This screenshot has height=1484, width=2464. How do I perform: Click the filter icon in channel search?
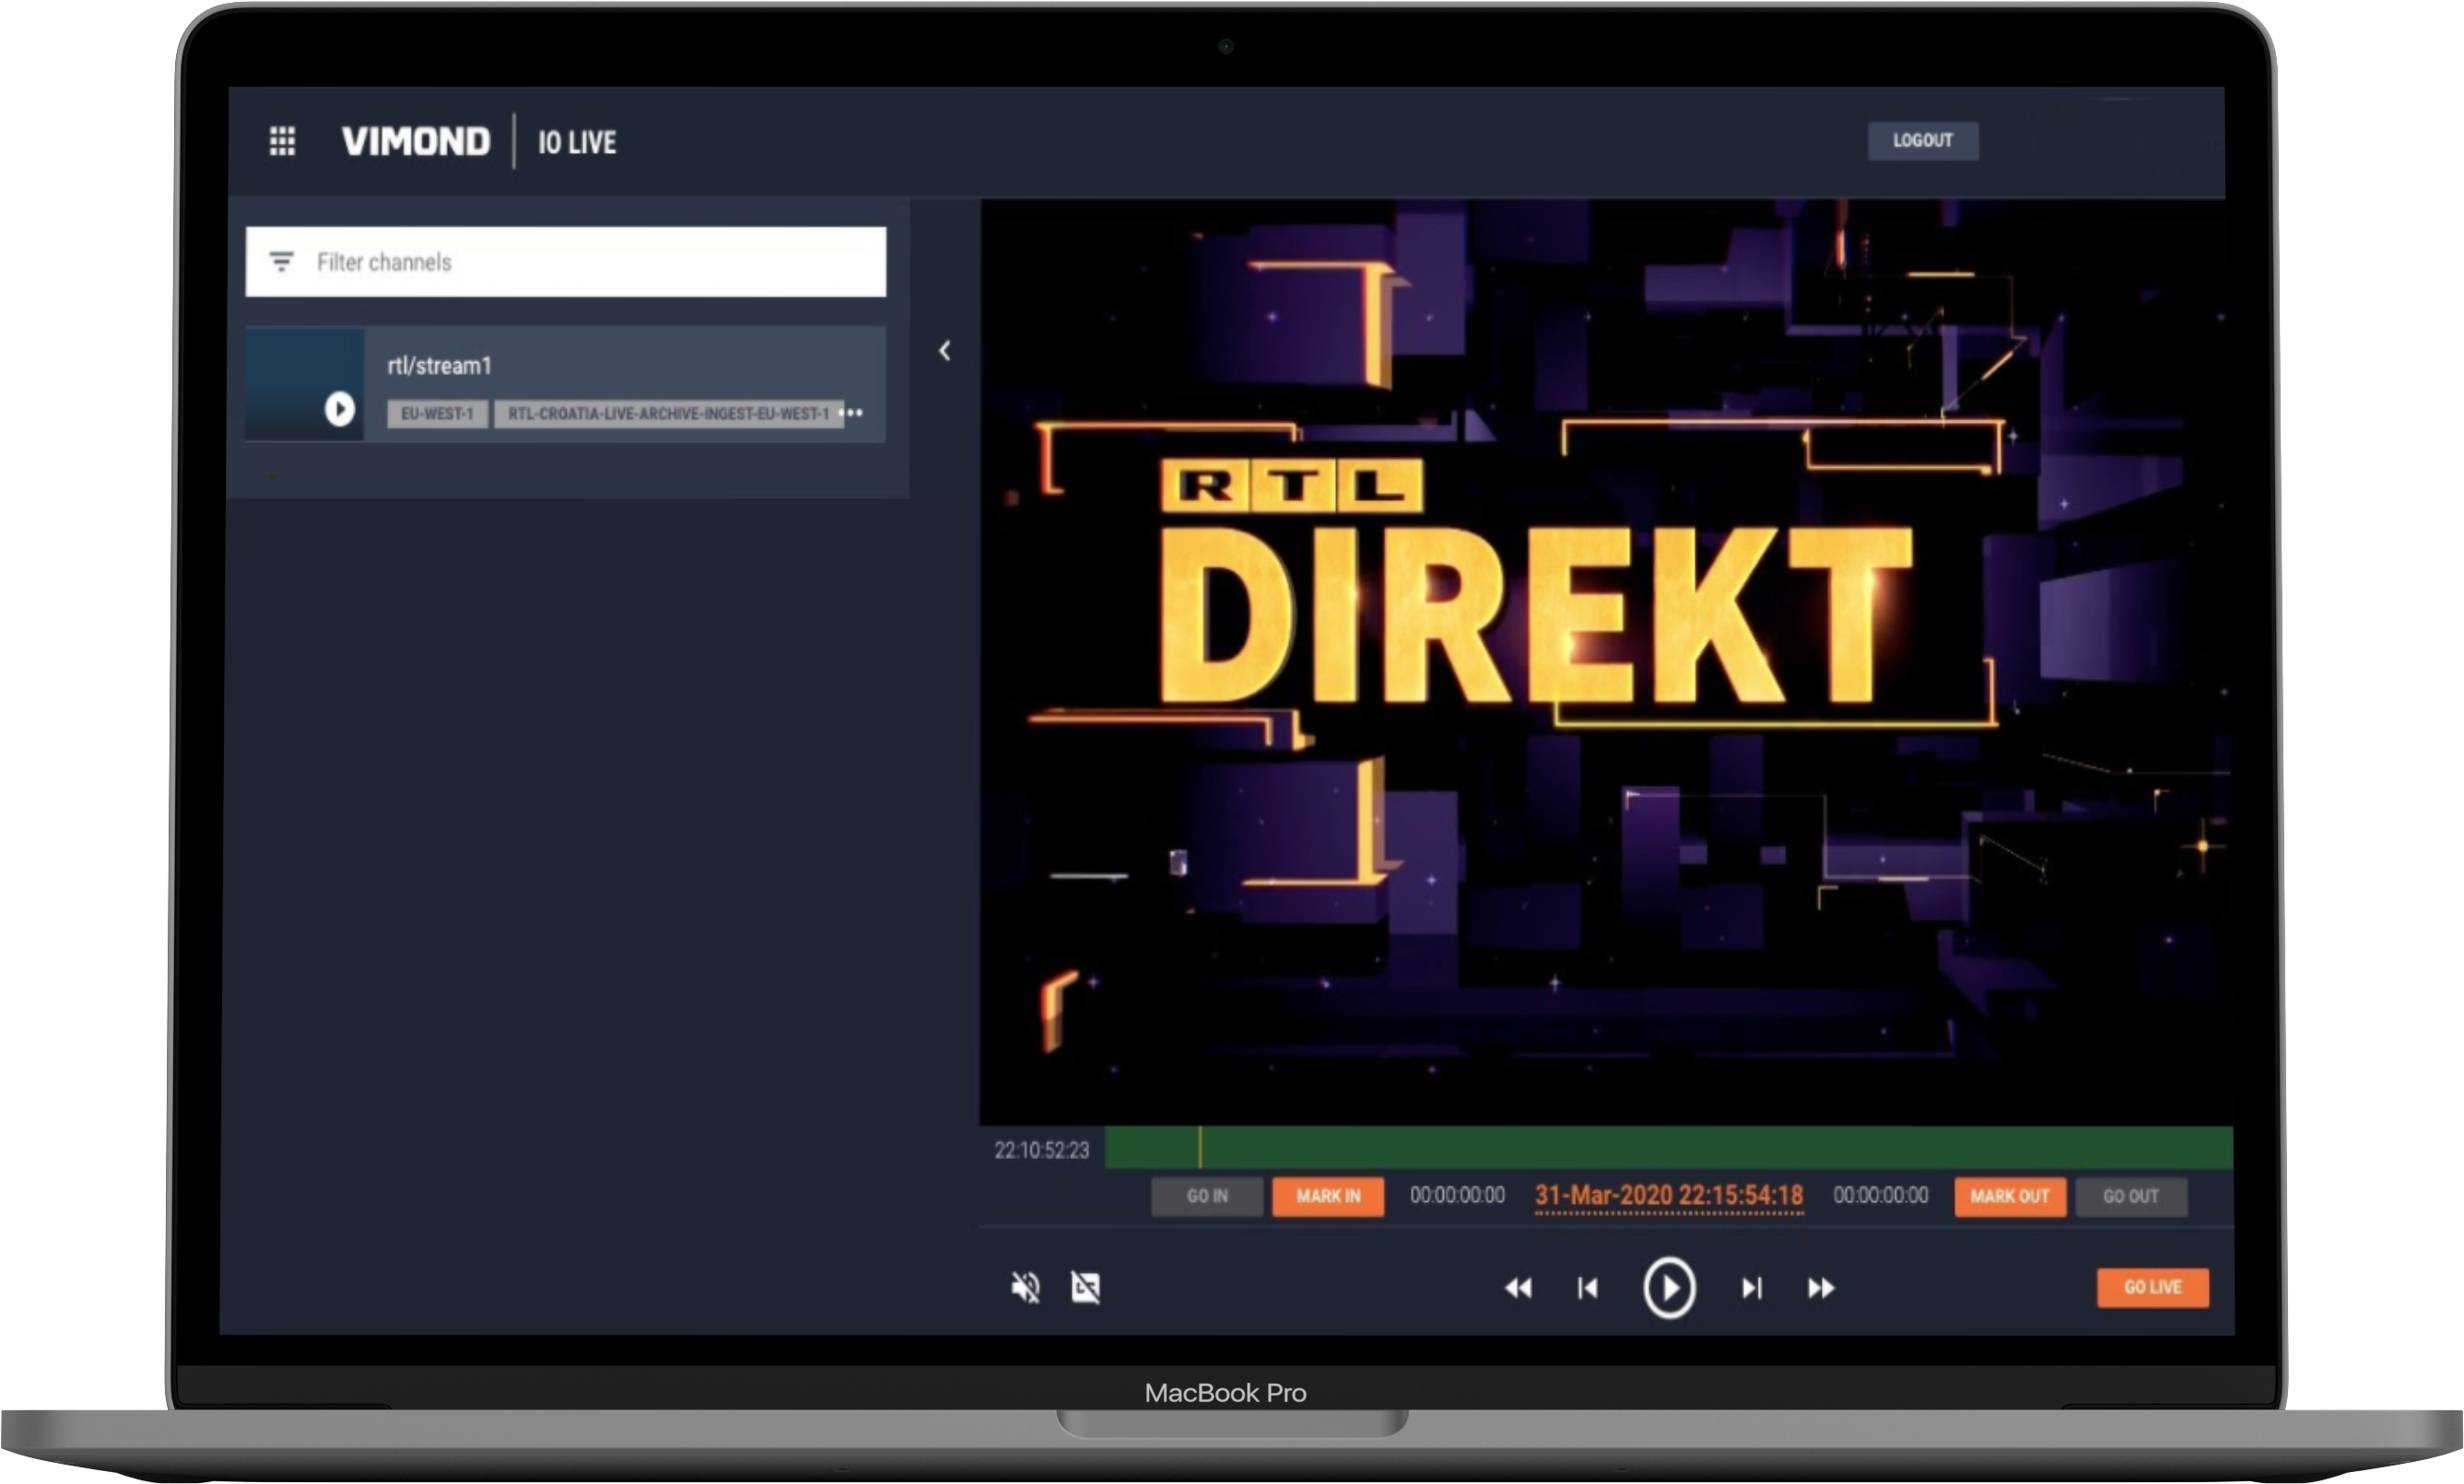tap(281, 262)
